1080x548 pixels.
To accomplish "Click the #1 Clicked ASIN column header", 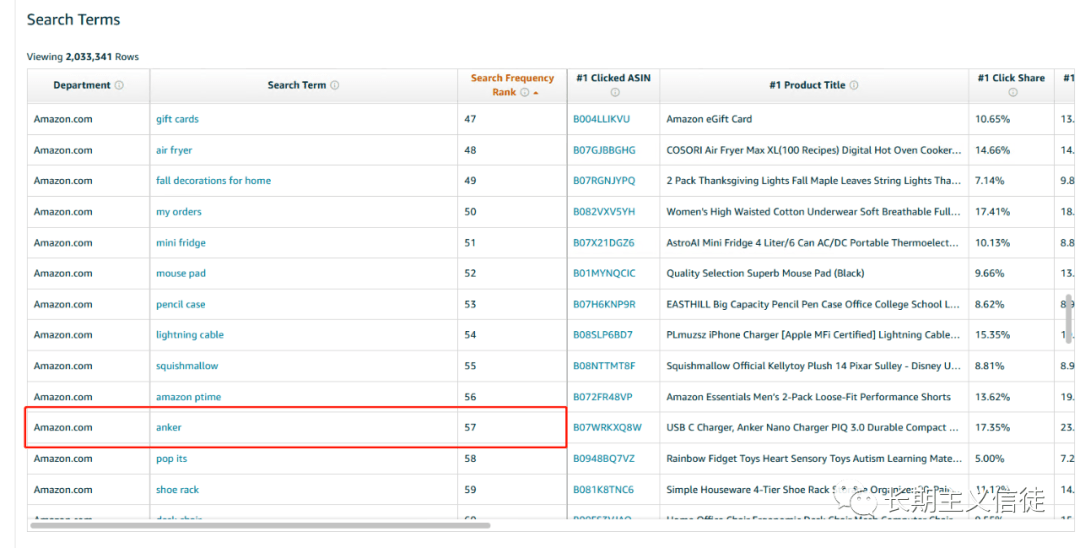I will point(613,85).
